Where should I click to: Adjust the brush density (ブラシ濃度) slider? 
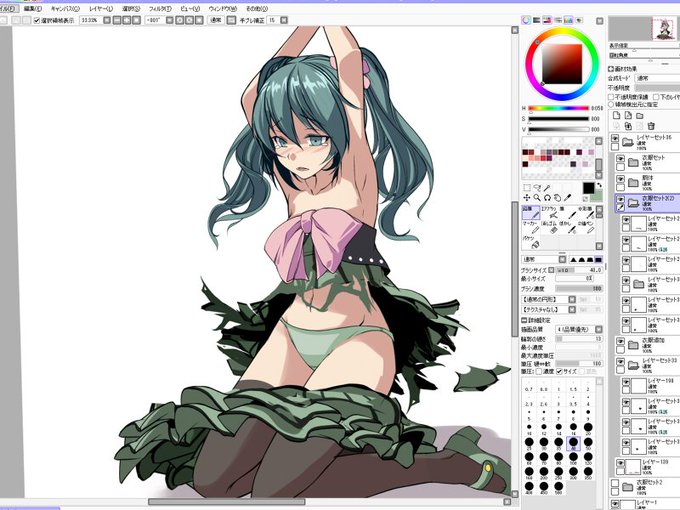click(x=579, y=289)
